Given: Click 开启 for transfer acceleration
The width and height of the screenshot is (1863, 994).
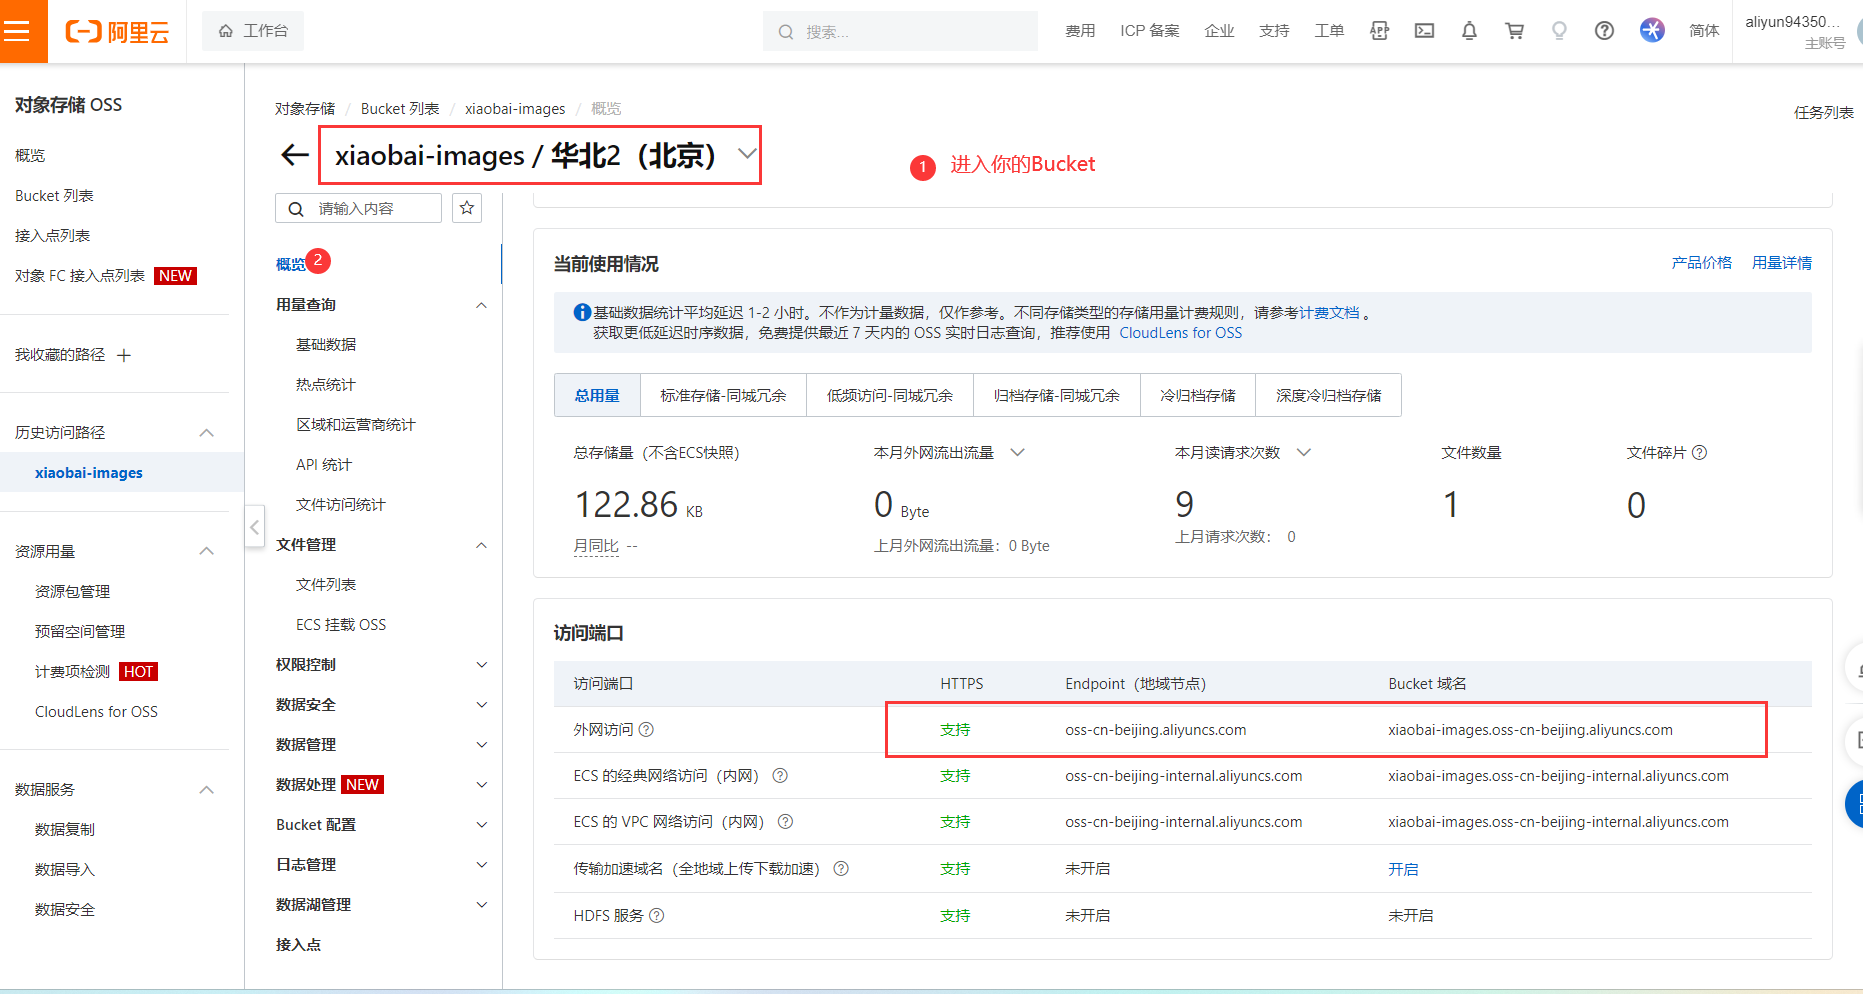Looking at the screenshot, I should click(x=1403, y=869).
